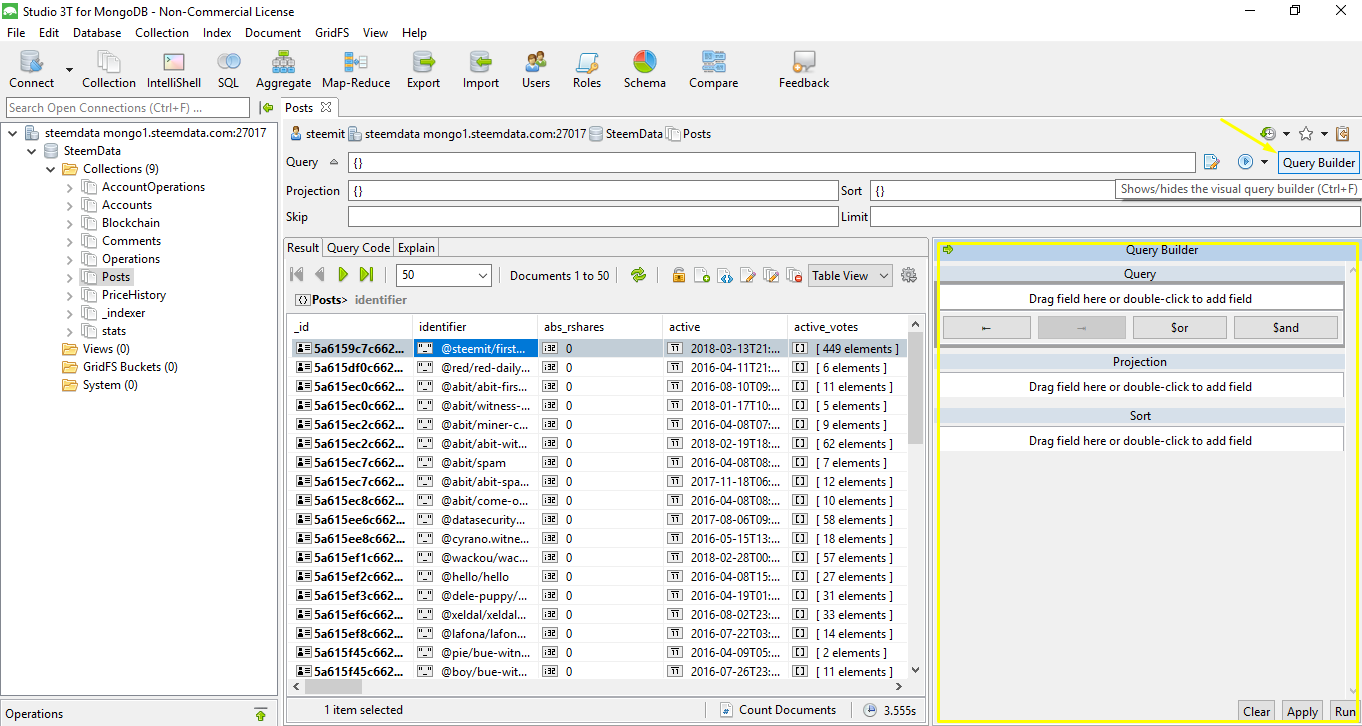
Task: Click the Import toolbar icon
Action: point(481,69)
